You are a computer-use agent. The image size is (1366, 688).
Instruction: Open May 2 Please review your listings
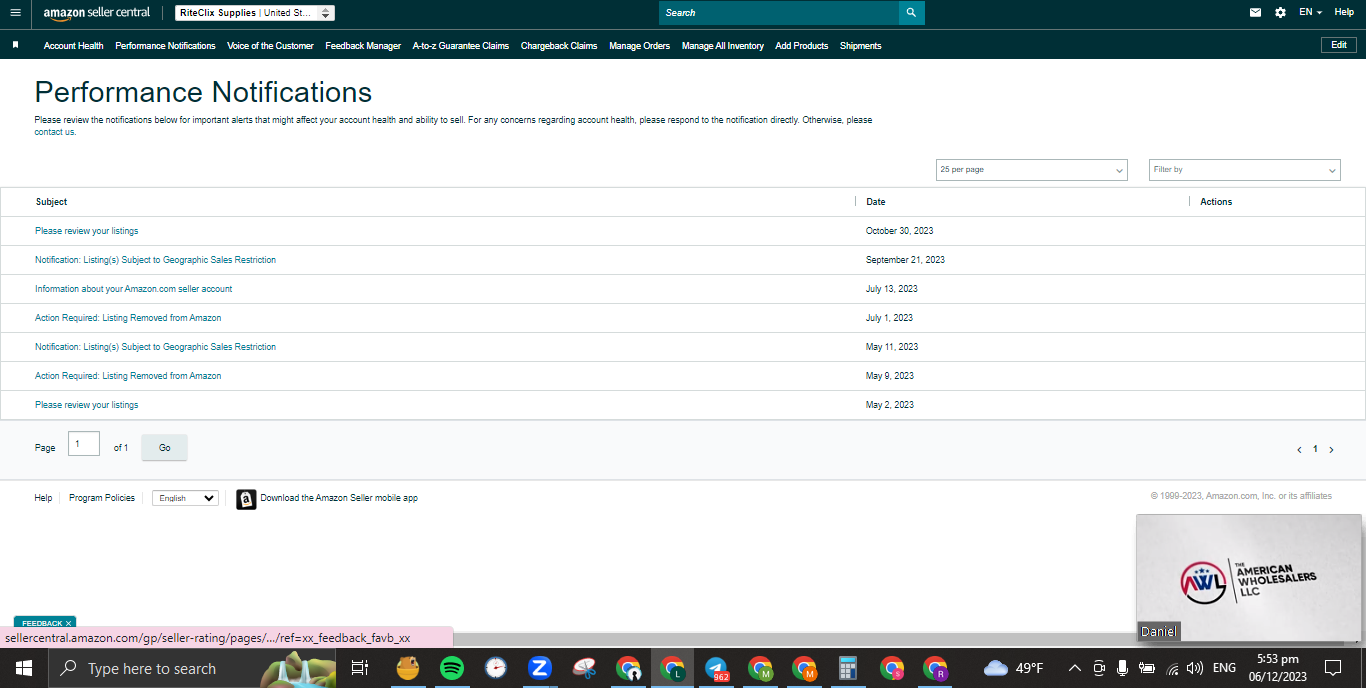click(x=87, y=405)
